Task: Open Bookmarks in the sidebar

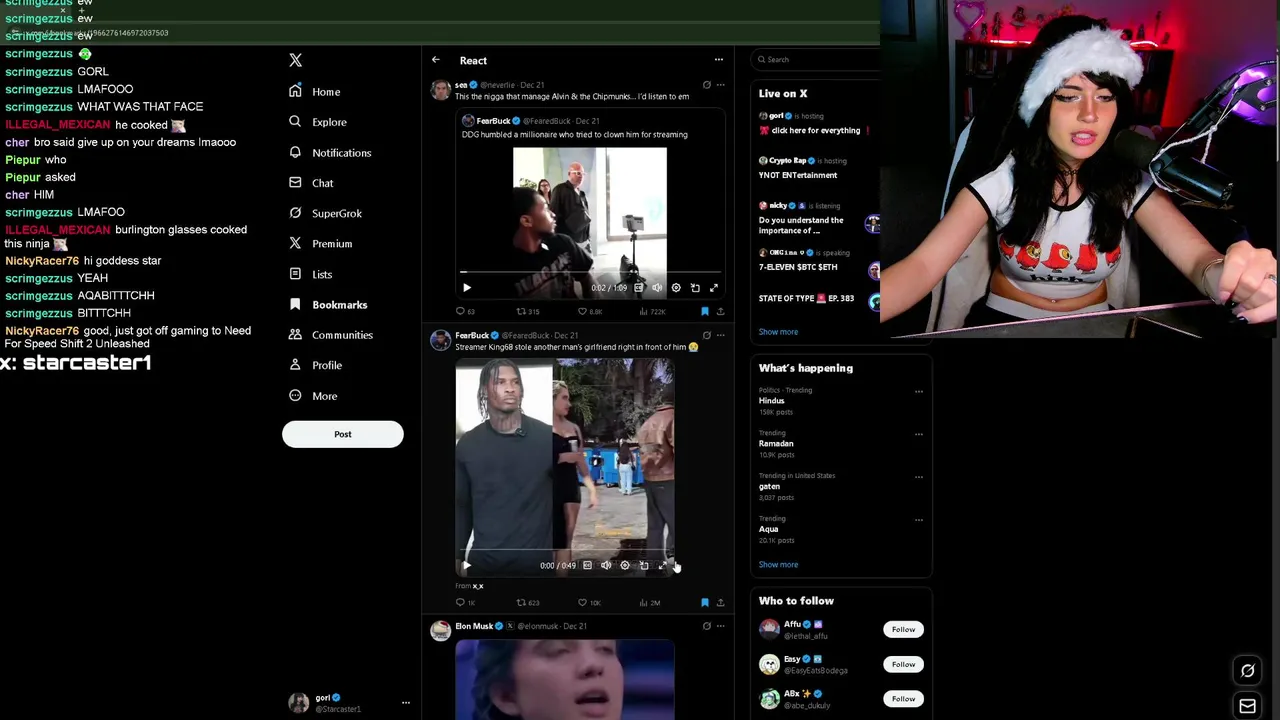Action: (x=327, y=305)
